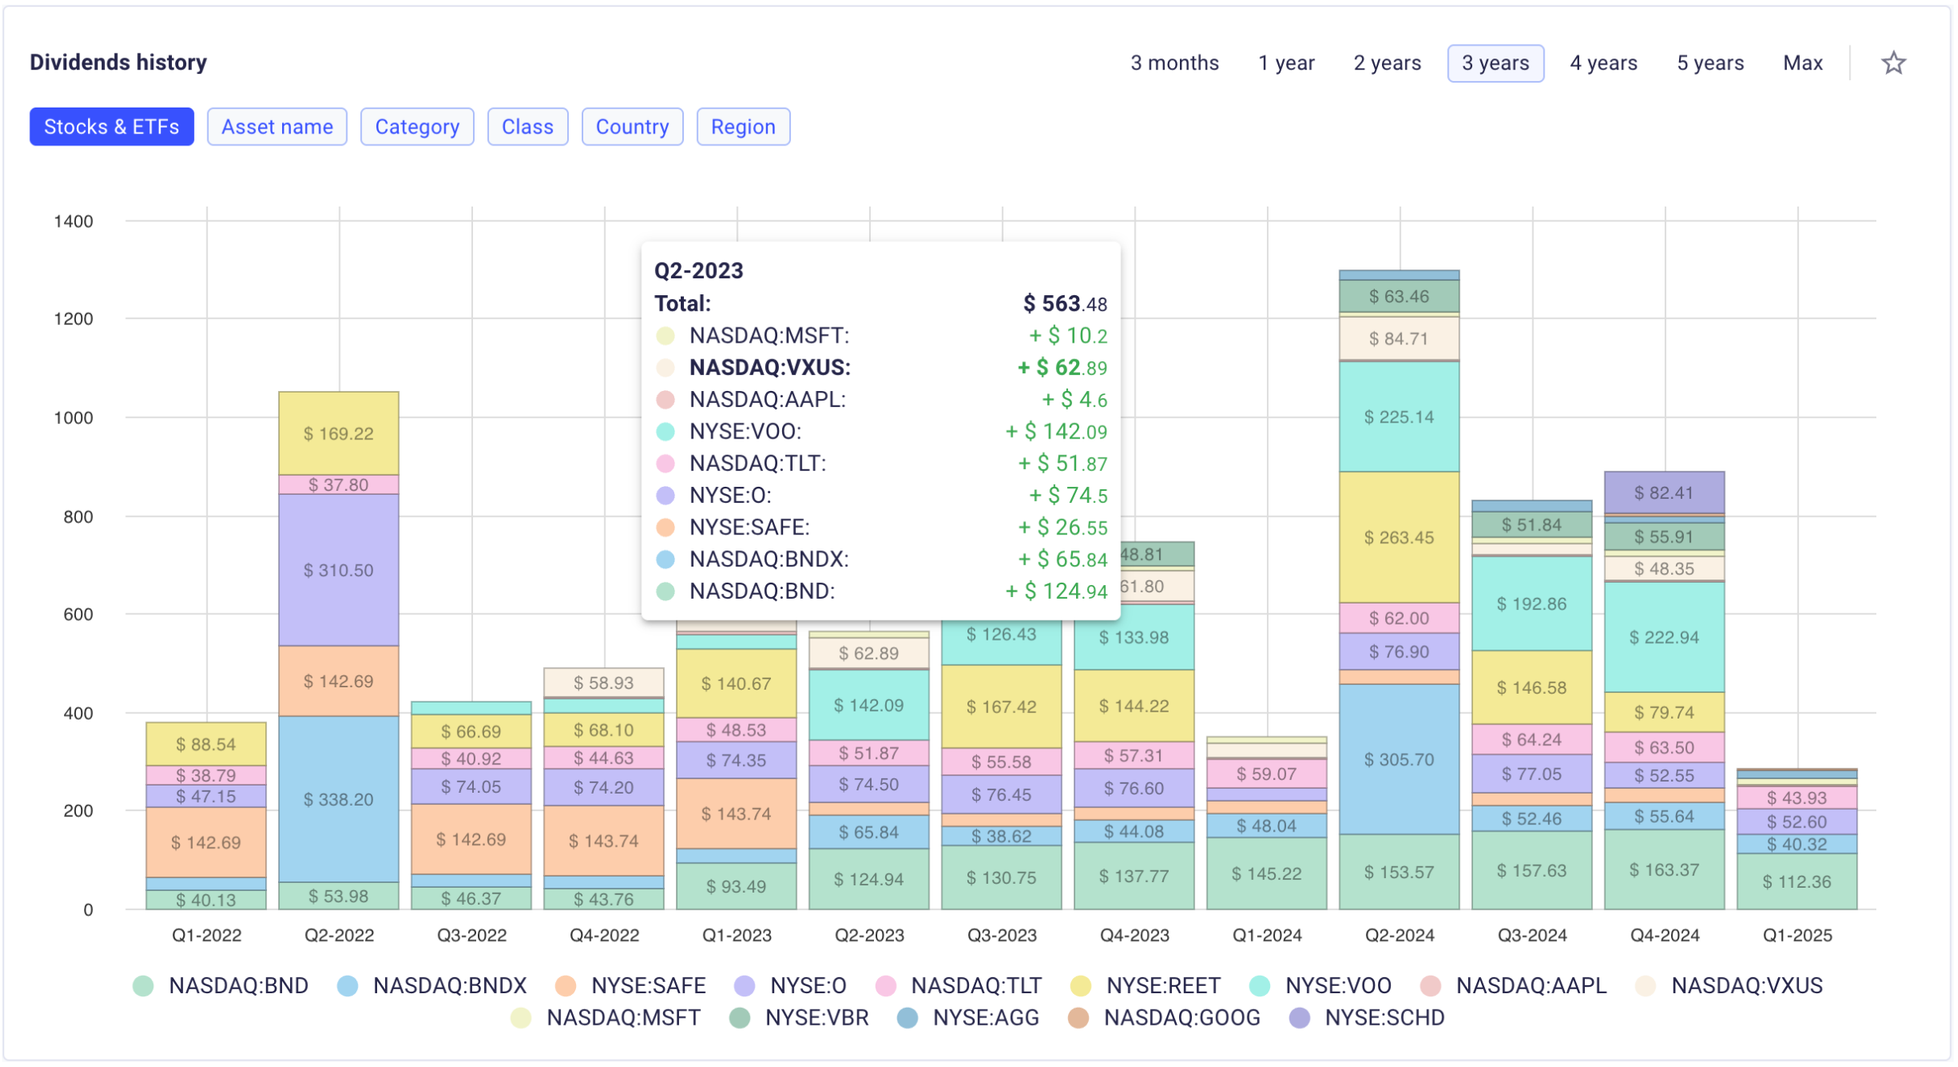Toggle NASDAQ:MSFT legend series

click(606, 1018)
